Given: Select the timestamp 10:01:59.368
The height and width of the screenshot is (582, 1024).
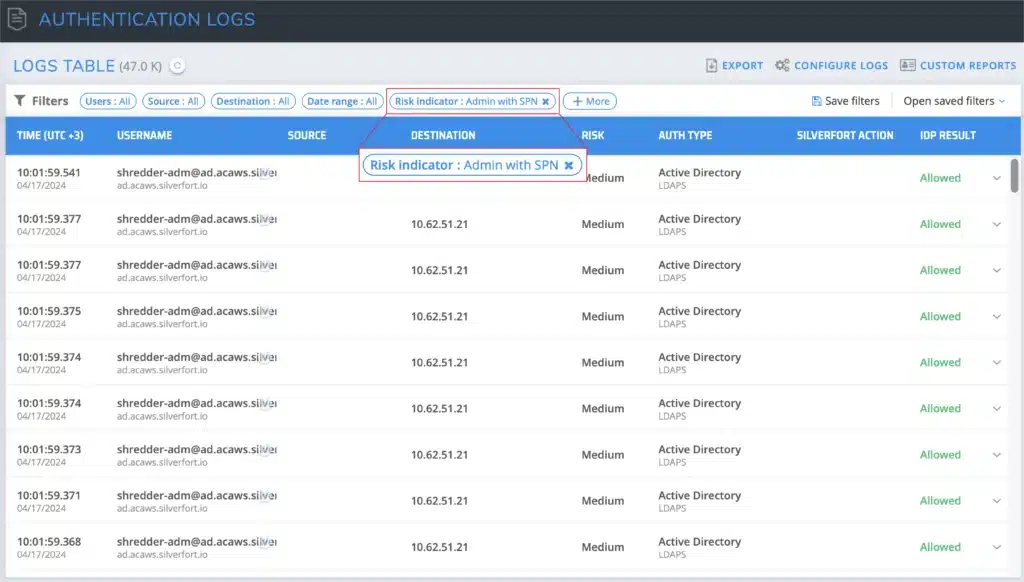Looking at the screenshot, I should click(49, 542).
